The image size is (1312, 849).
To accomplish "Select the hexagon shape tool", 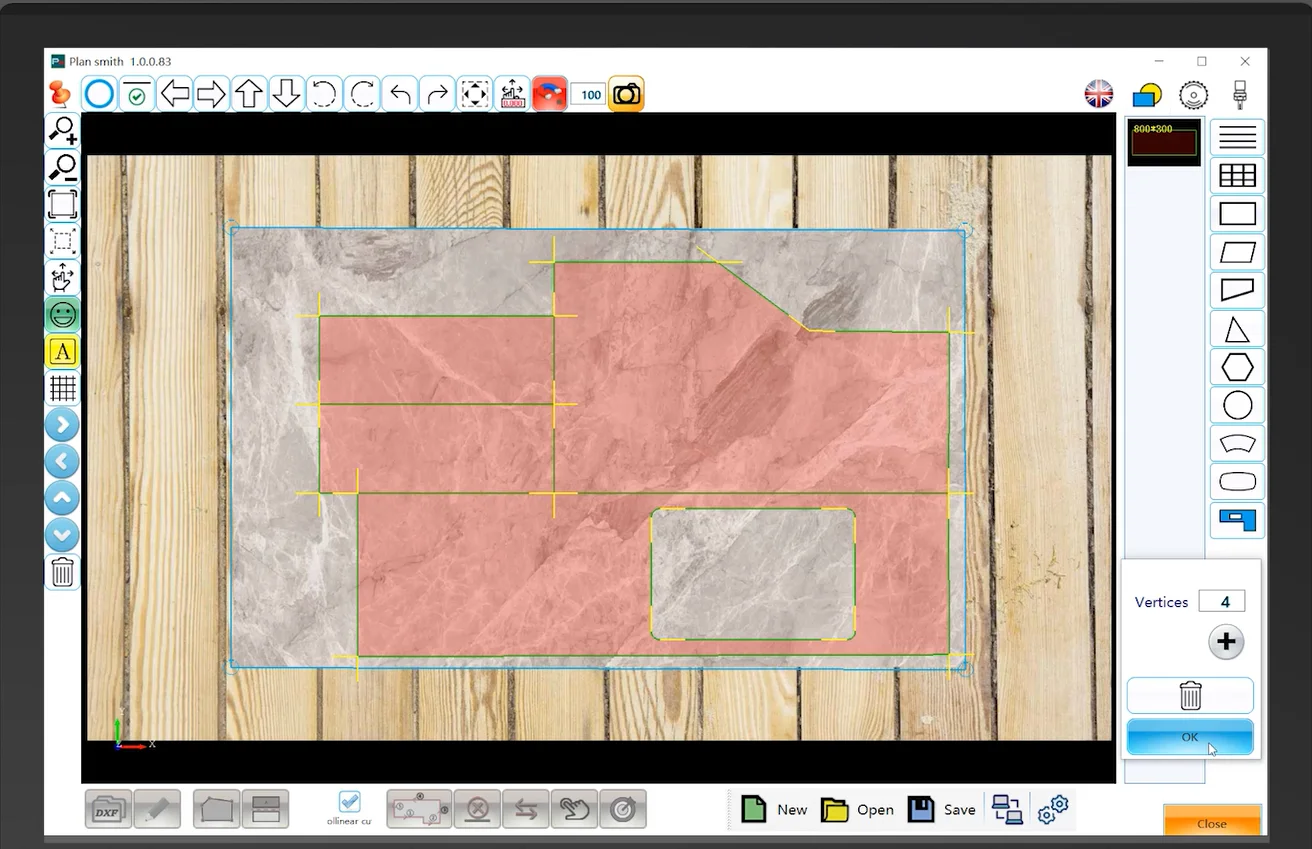I will pos(1237,367).
